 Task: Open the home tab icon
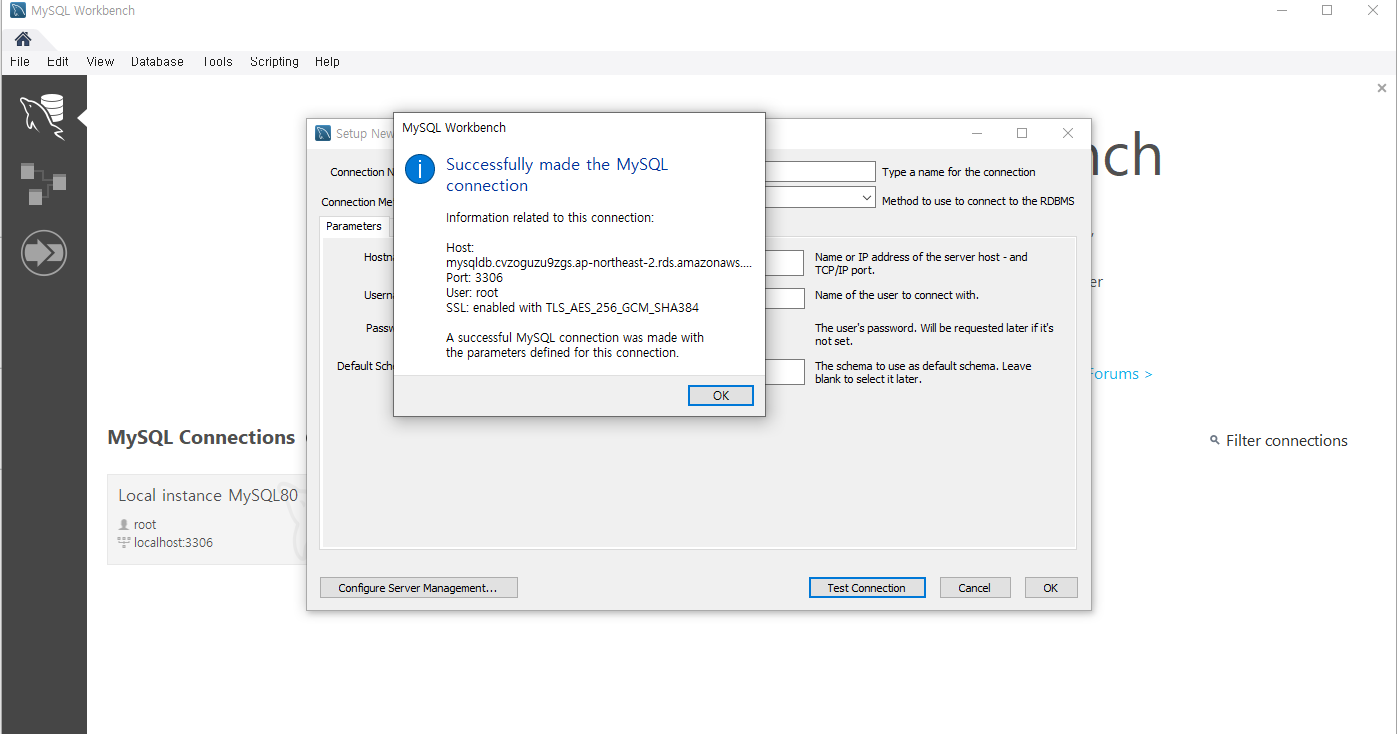(x=22, y=39)
